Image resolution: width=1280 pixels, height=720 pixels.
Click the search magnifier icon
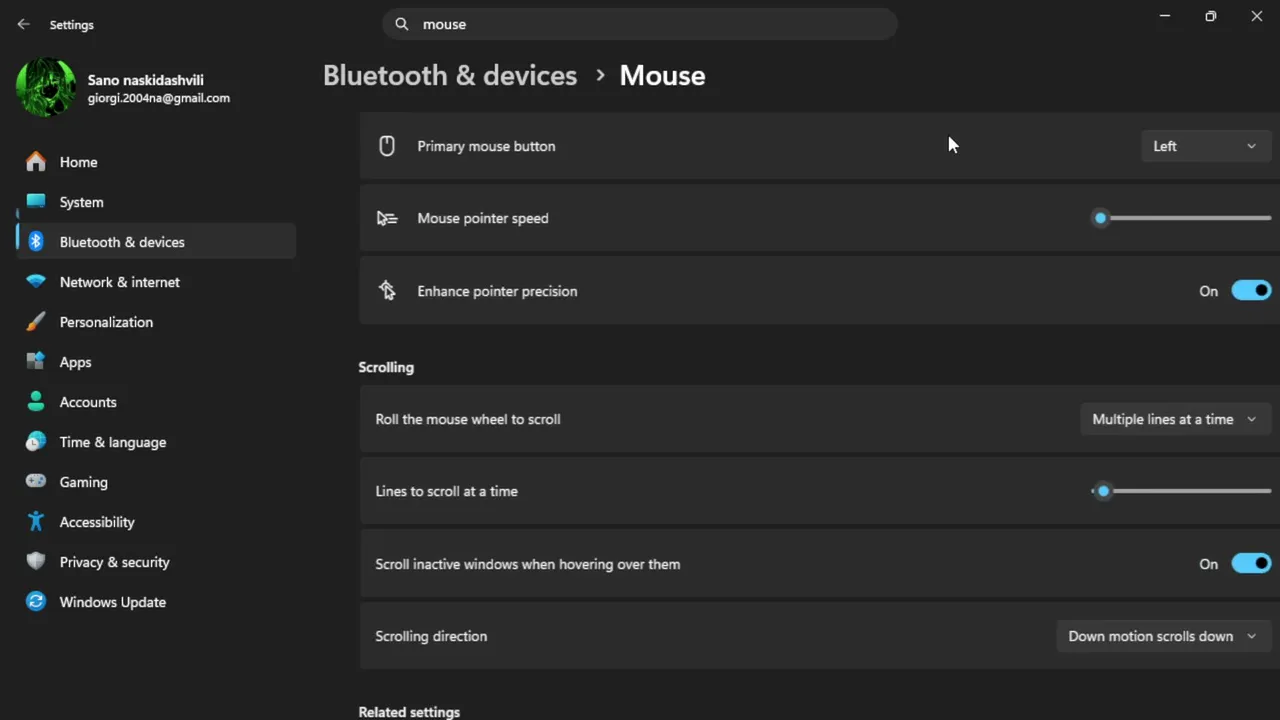click(x=402, y=24)
